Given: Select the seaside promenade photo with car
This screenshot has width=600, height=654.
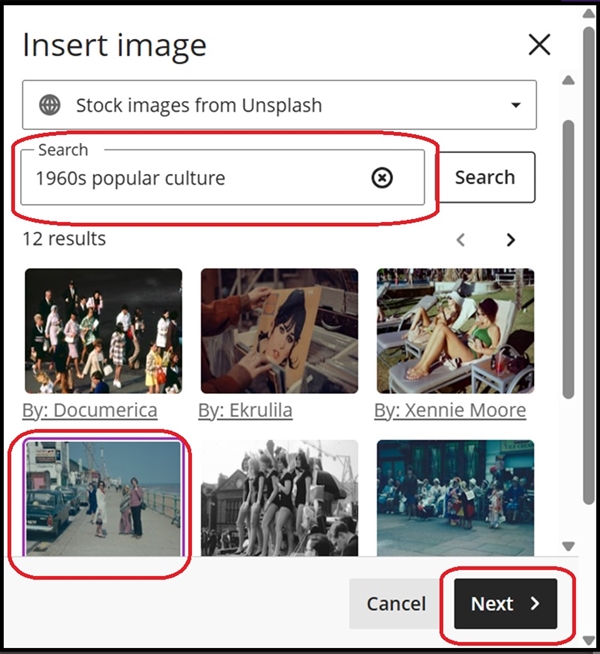Looking at the screenshot, I should click(103, 498).
